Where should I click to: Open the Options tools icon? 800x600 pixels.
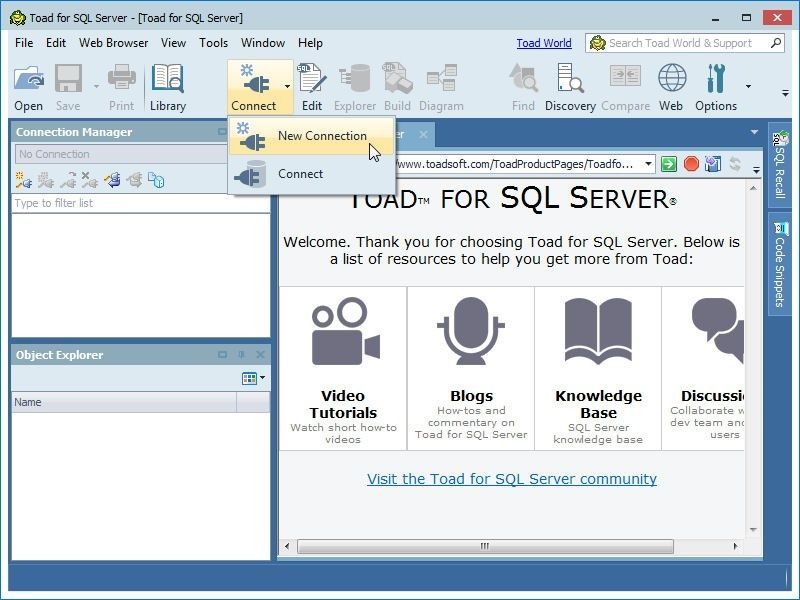[x=716, y=78]
